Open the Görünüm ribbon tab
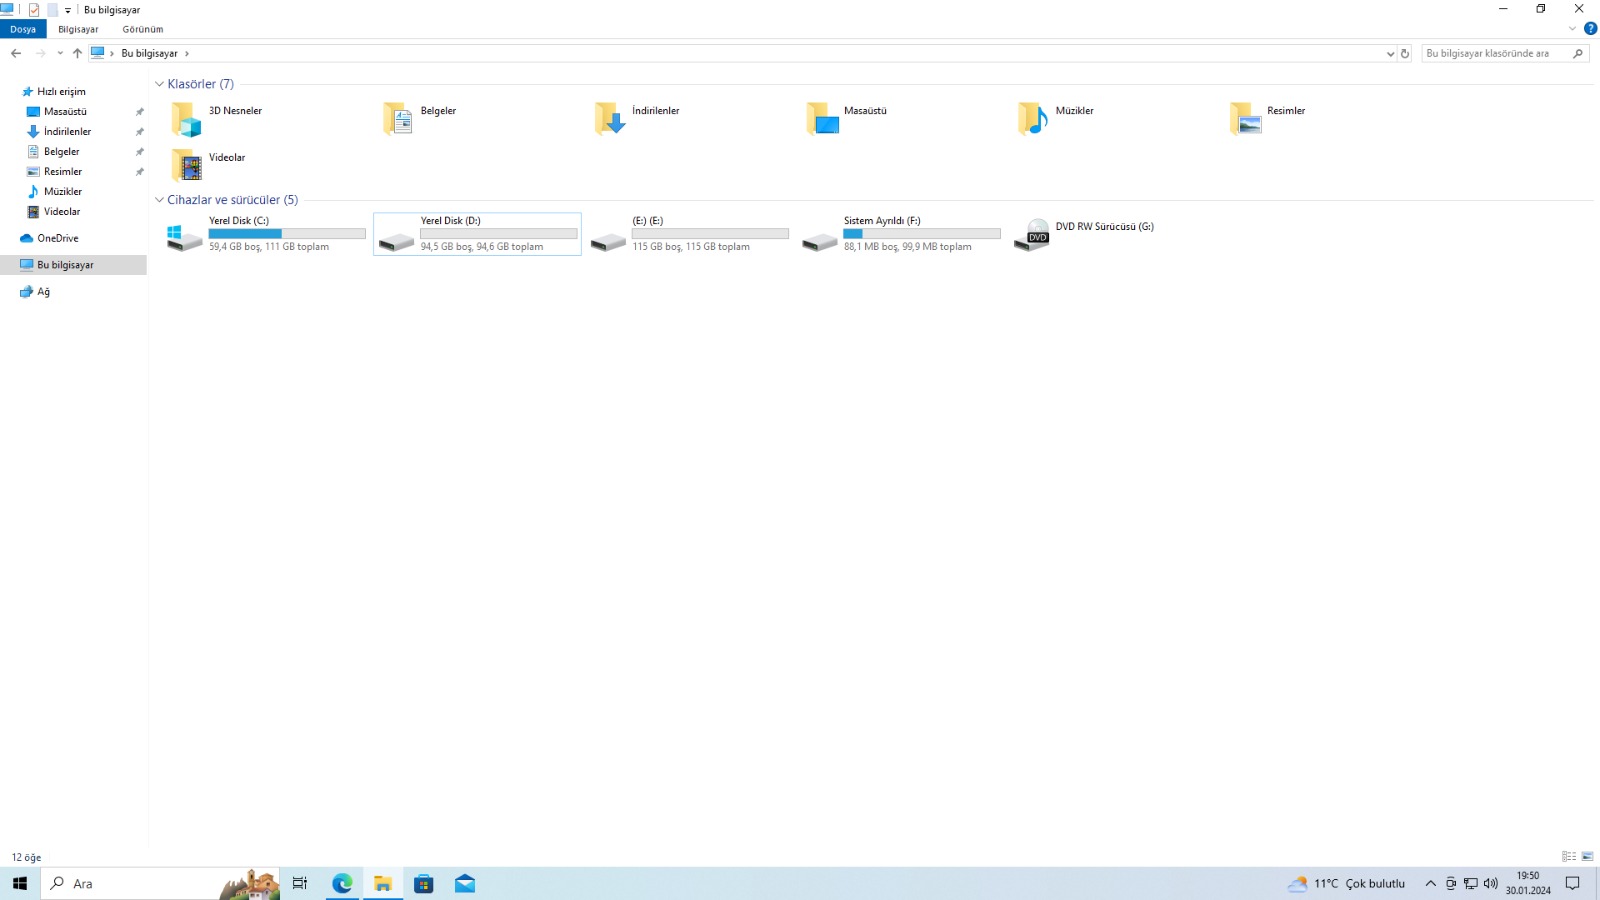This screenshot has height=900, width=1600. 143,30
